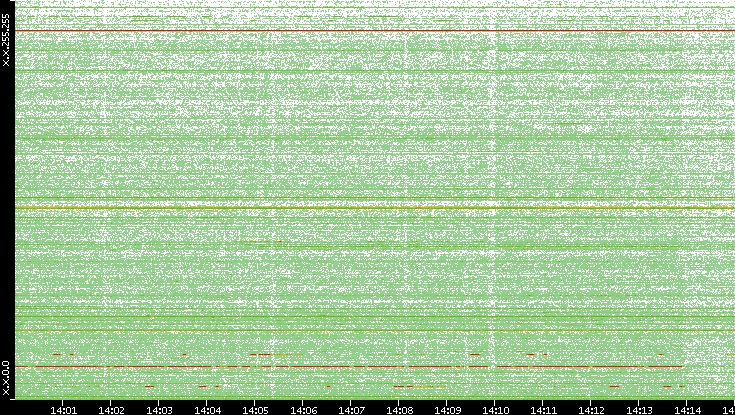Click the x.x.255.255 vertical axis label
Image resolution: width=735 pixels, height=415 pixels.
coord(6,40)
